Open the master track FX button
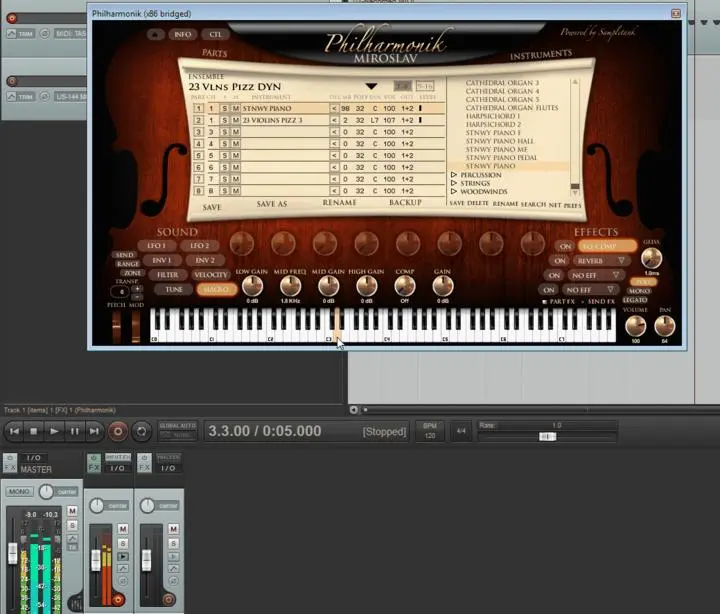The image size is (720, 614). click(x=10, y=463)
